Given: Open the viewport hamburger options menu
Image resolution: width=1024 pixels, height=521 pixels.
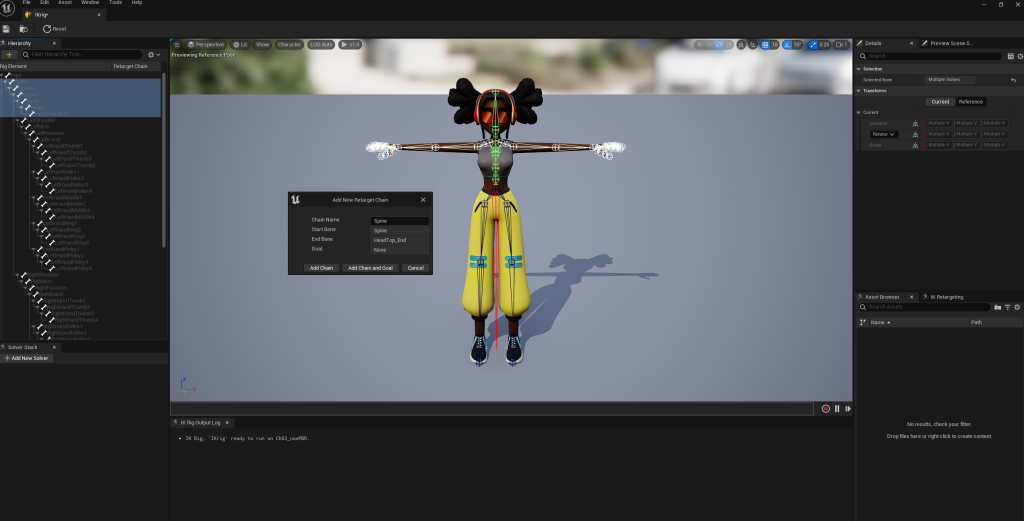Looking at the screenshot, I should pyautogui.click(x=177, y=45).
